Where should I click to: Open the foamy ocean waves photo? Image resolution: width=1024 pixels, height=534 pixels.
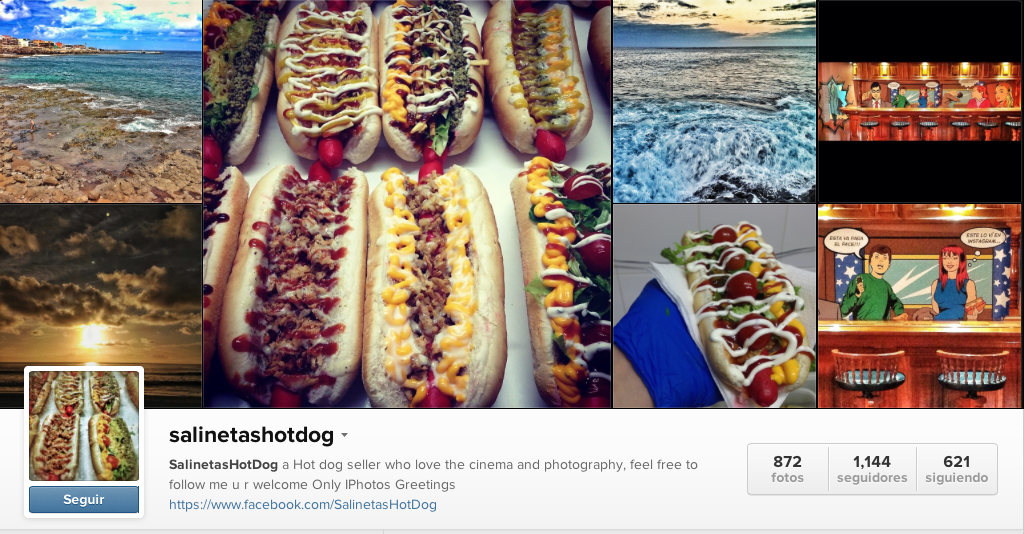[714, 101]
